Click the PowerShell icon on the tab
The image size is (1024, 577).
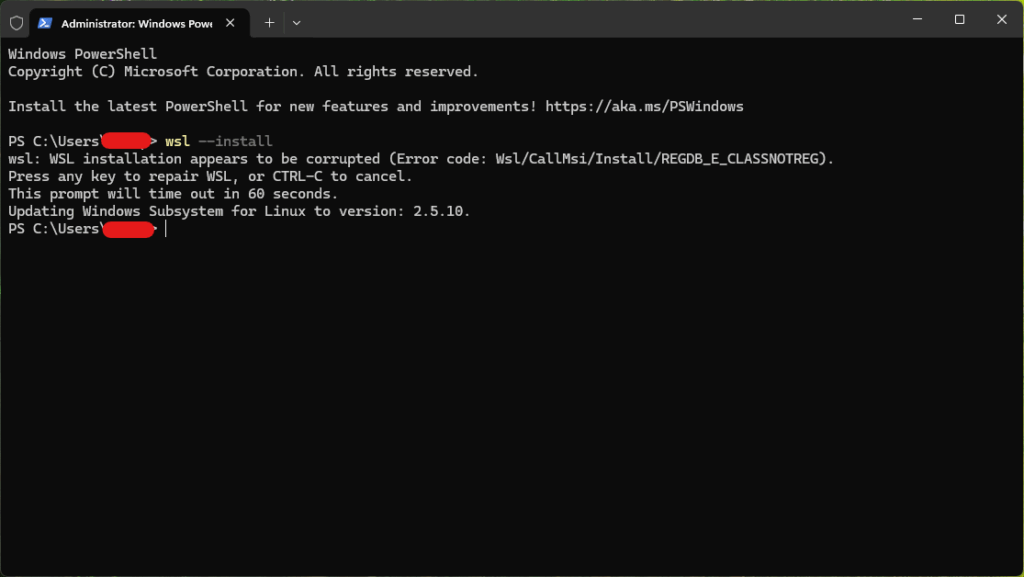tap(44, 23)
